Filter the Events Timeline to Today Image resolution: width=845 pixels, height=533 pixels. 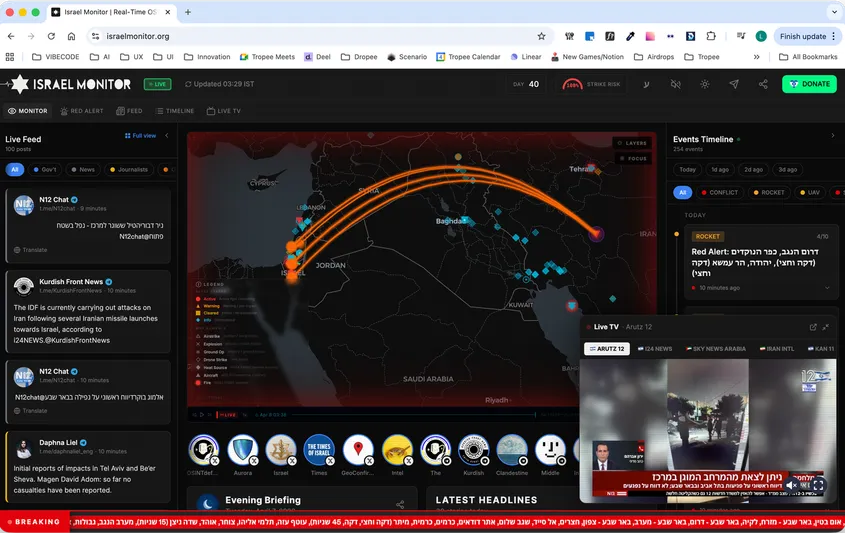coord(687,169)
